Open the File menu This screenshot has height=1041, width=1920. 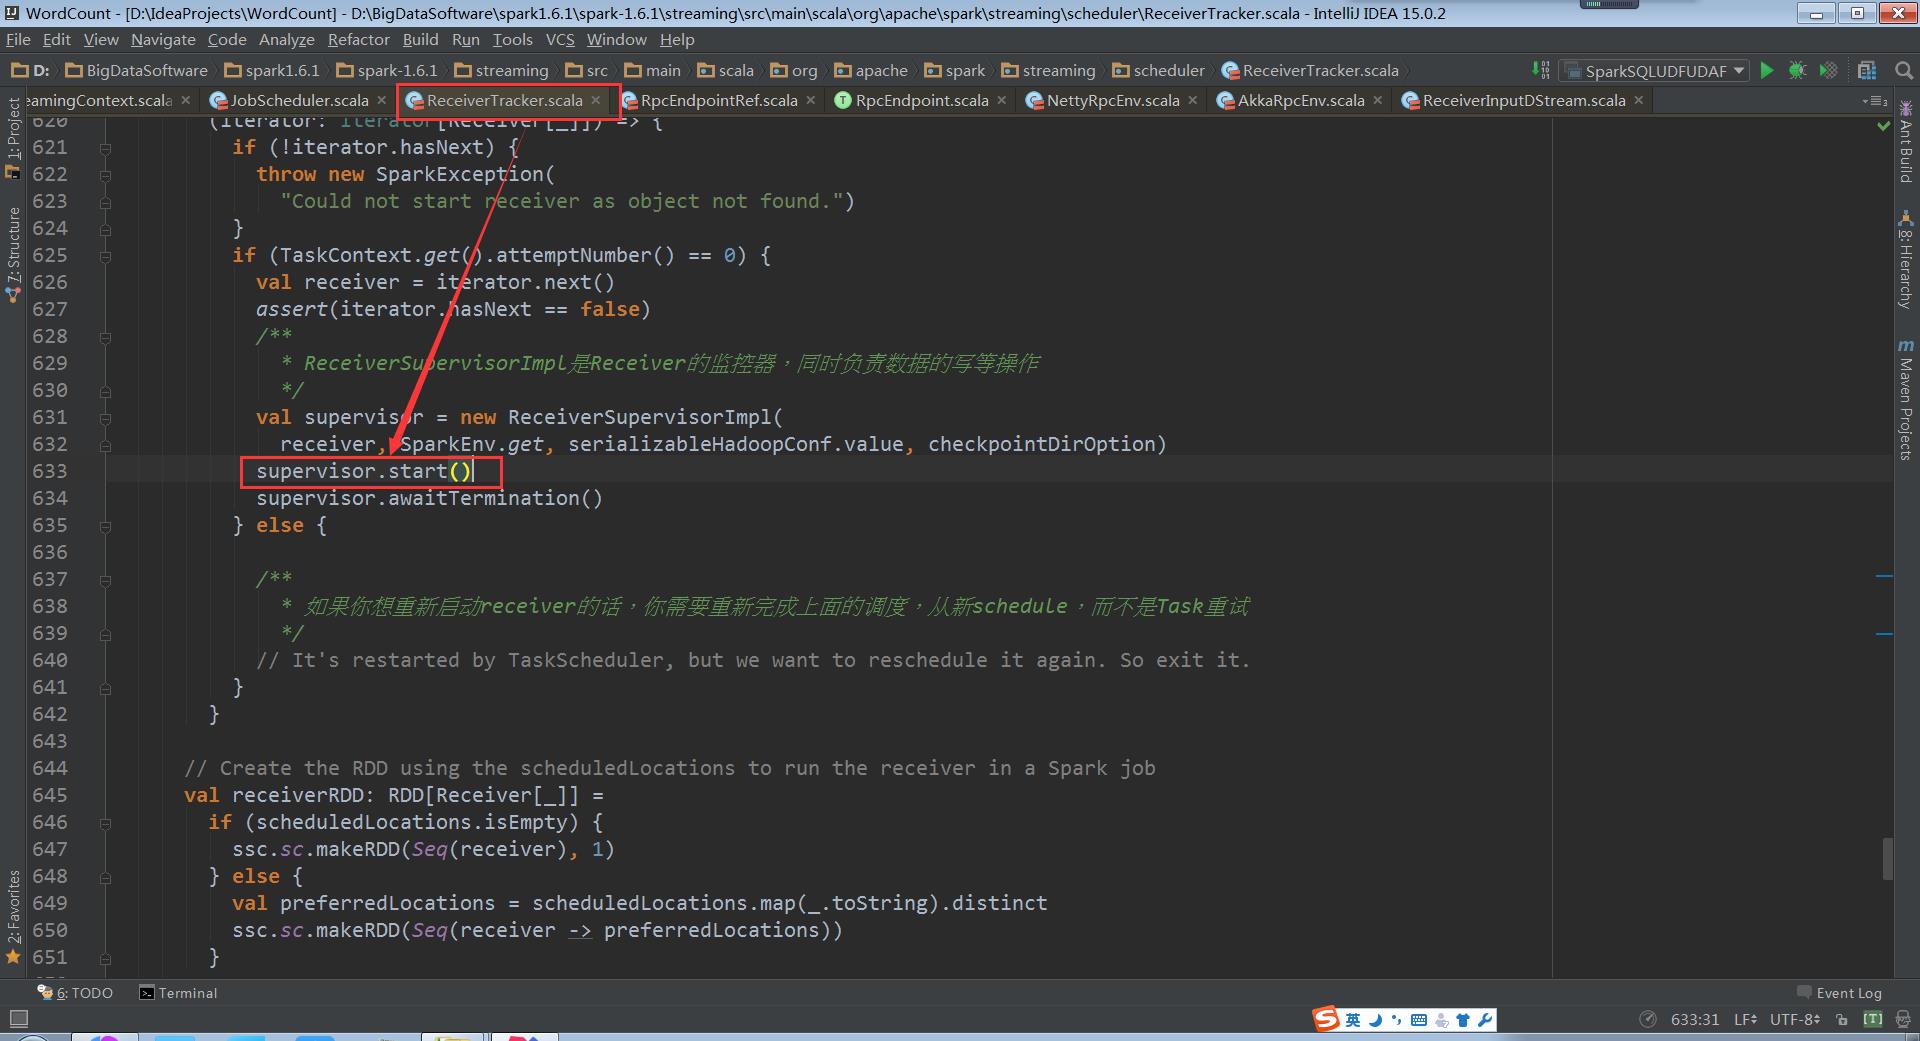click(x=18, y=39)
